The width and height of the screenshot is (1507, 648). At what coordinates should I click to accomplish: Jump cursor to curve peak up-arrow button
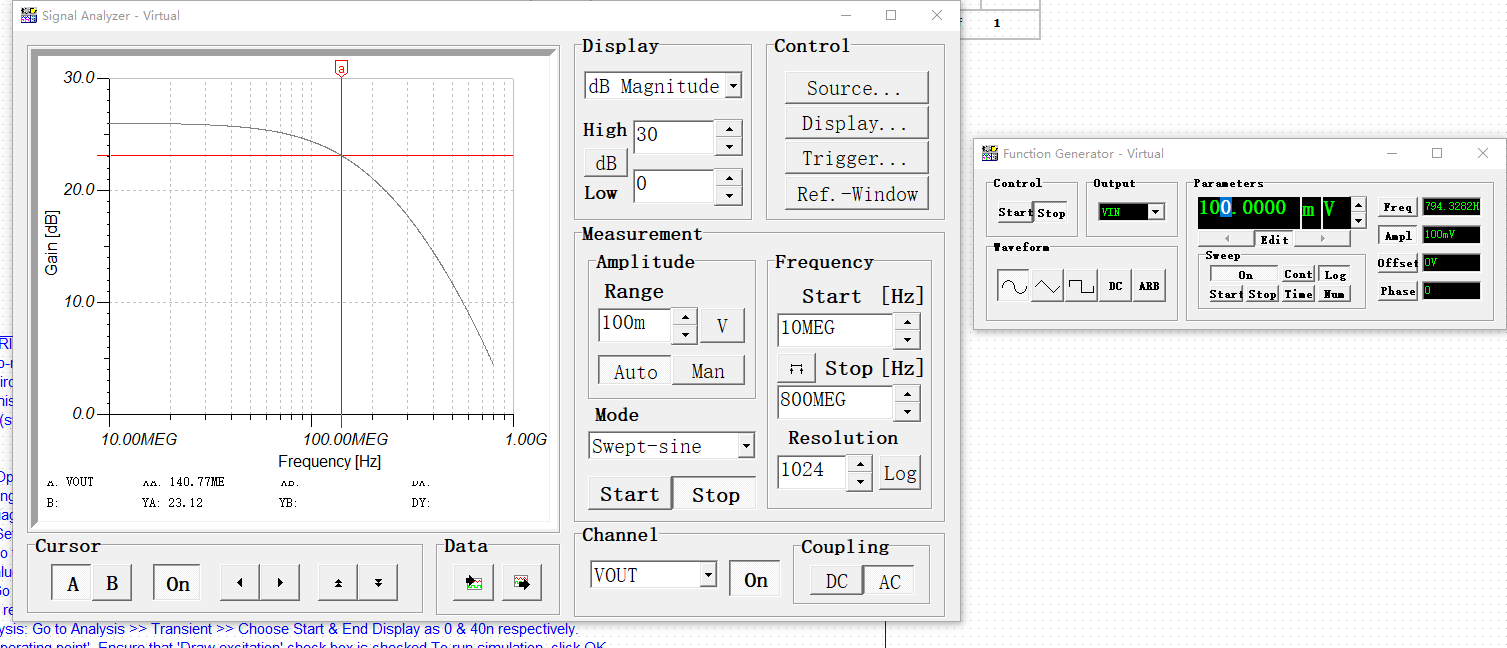coord(338,583)
